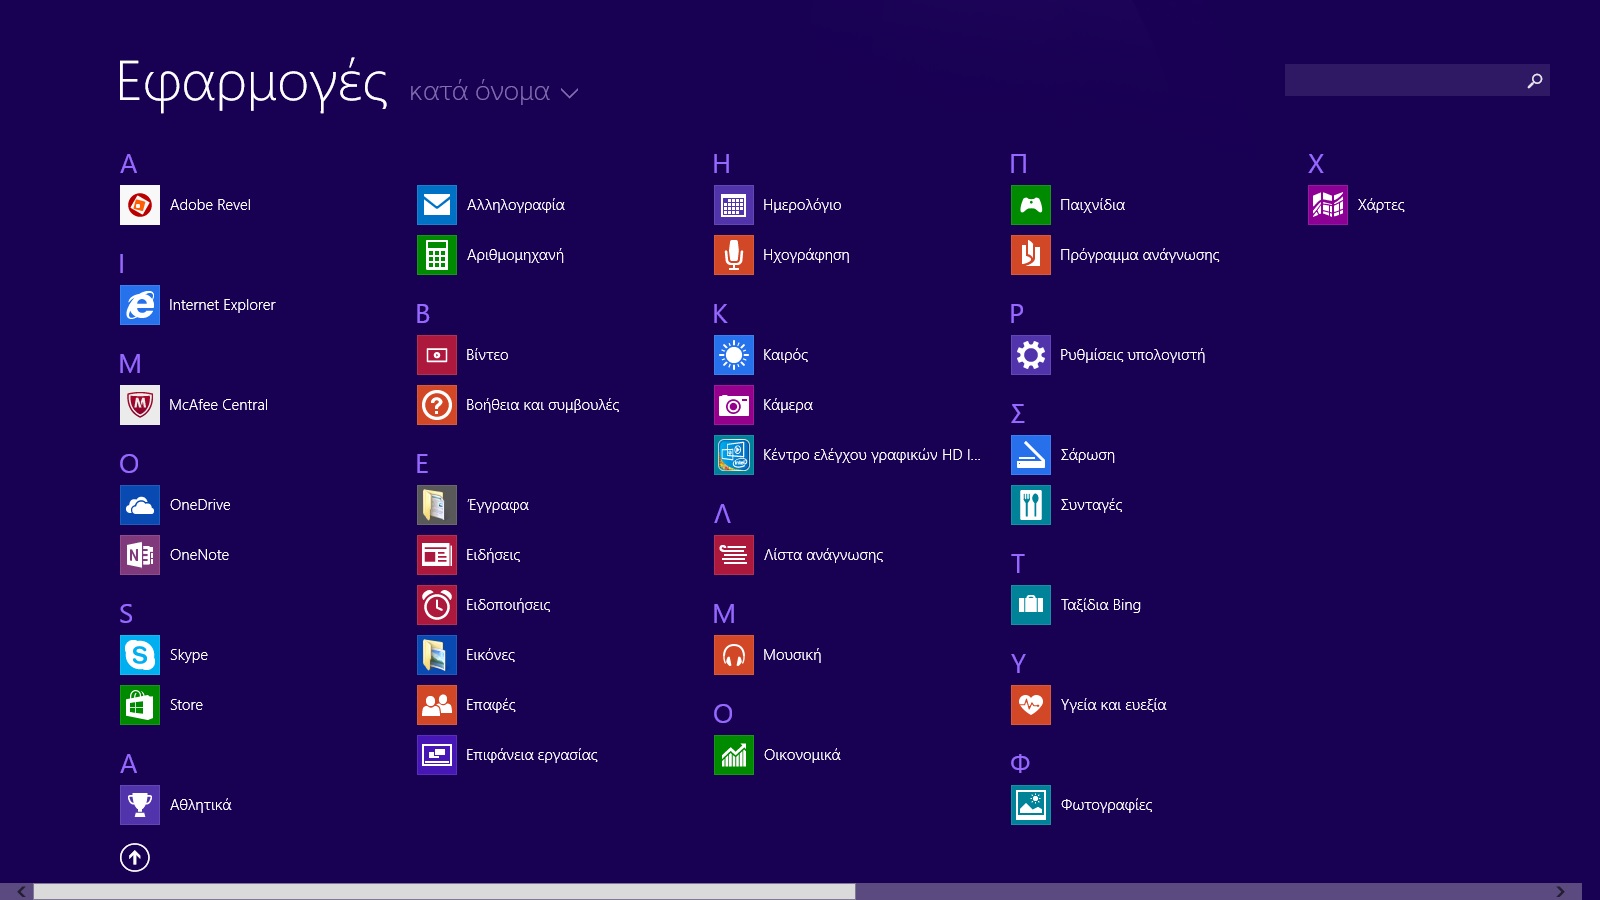Click the 'Φ' group letter header
The width and height of the screenshot is (1600, 900).
coord(1020,764)
